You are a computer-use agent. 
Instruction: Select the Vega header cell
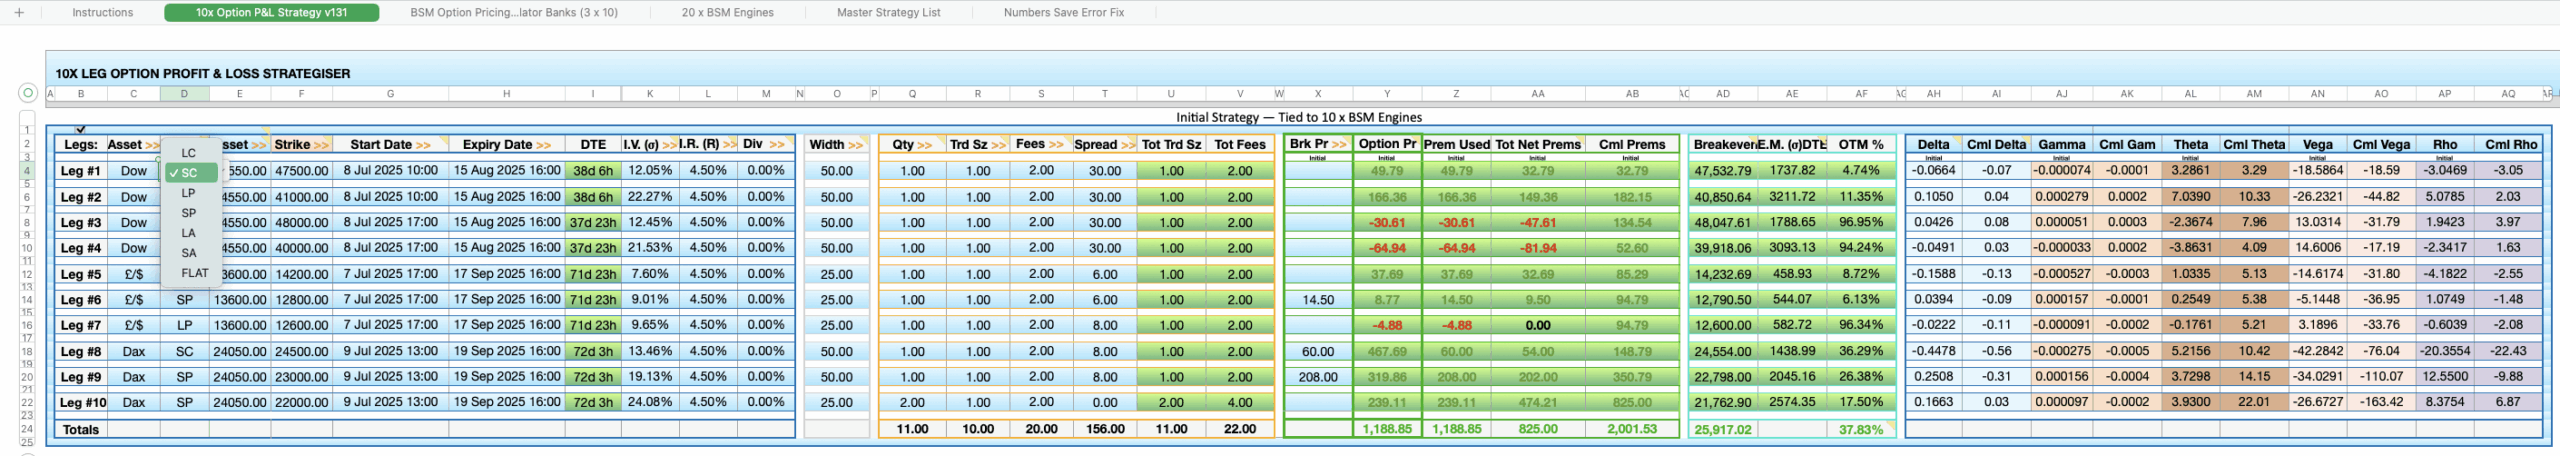[x=2317, y=144]
